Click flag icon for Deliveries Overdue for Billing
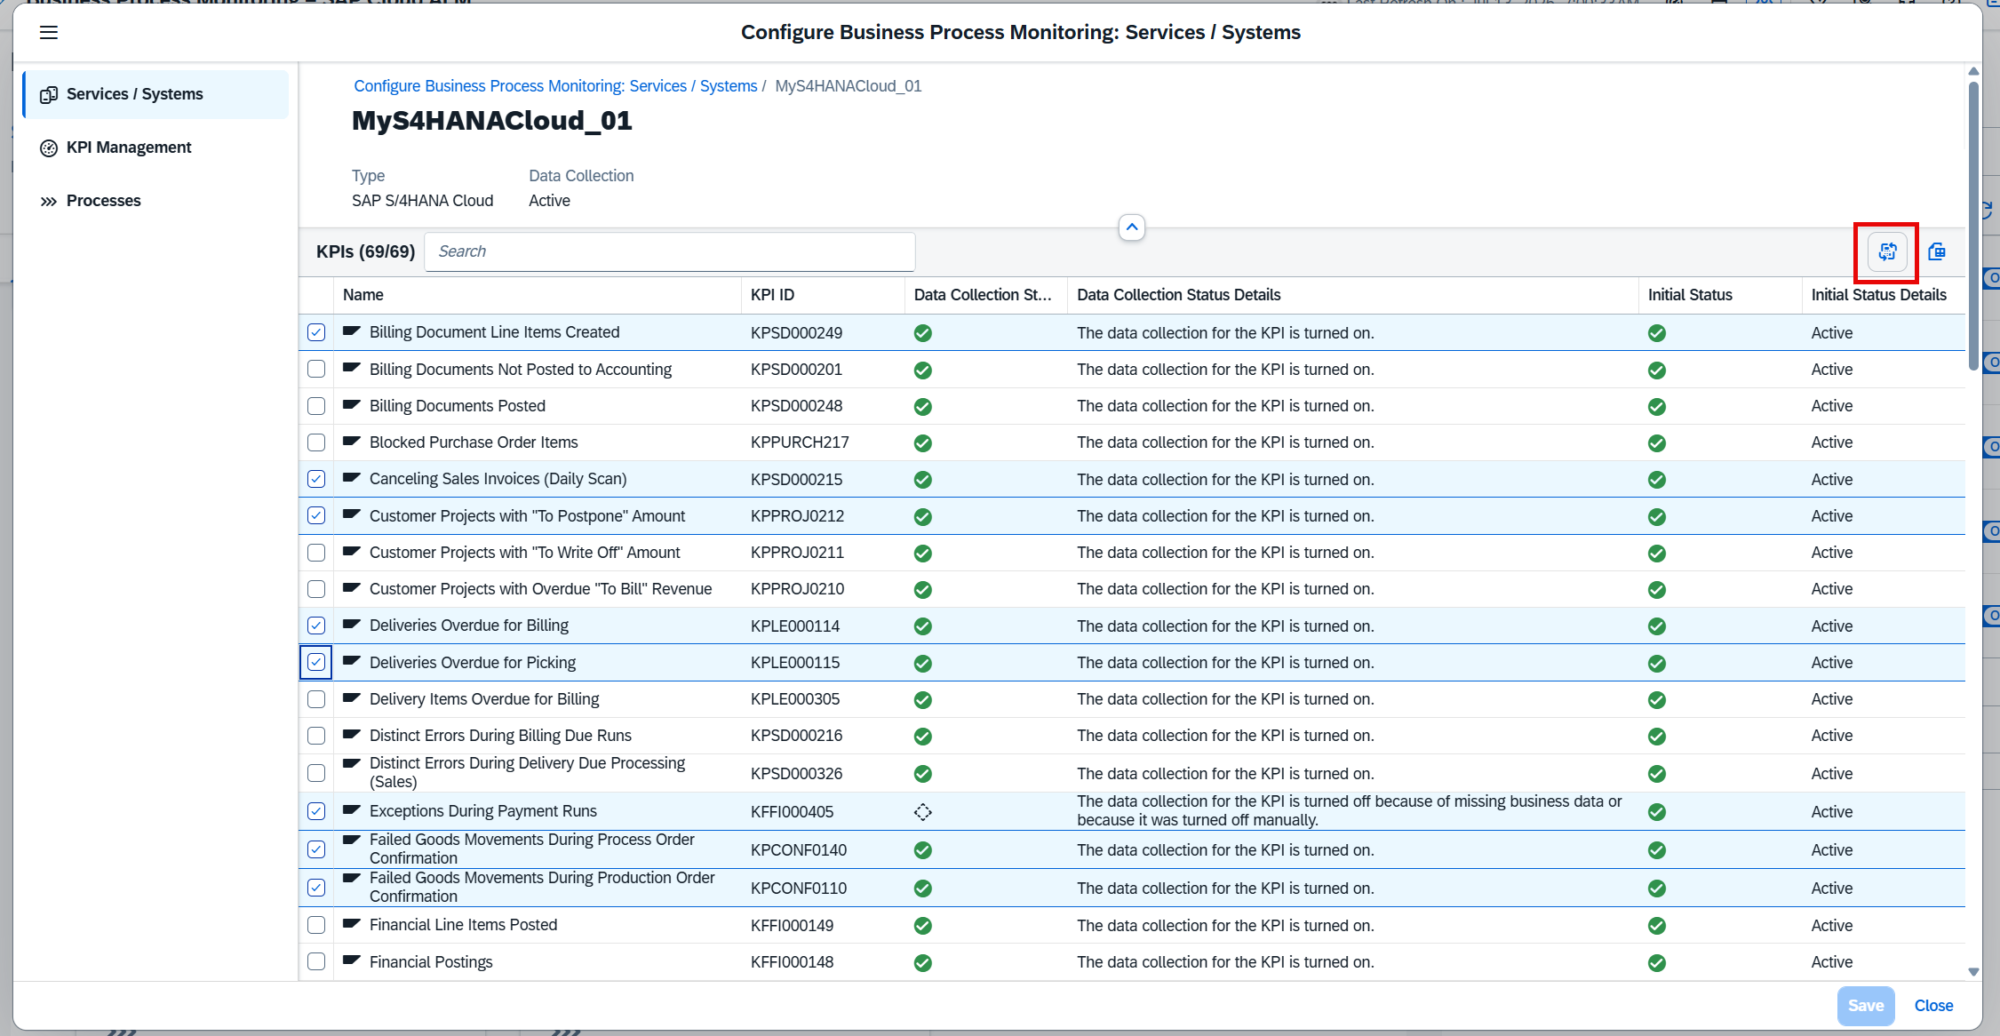 pos(351,624)
